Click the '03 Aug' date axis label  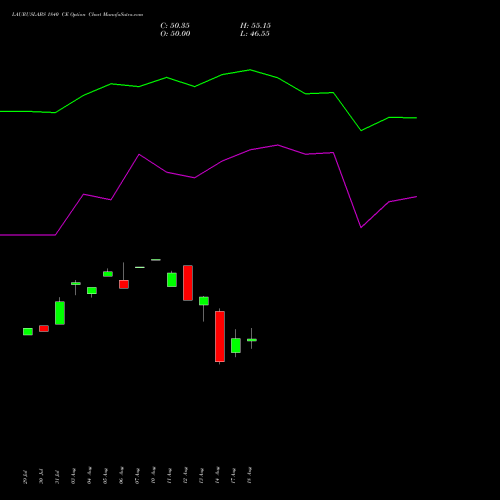73,476
